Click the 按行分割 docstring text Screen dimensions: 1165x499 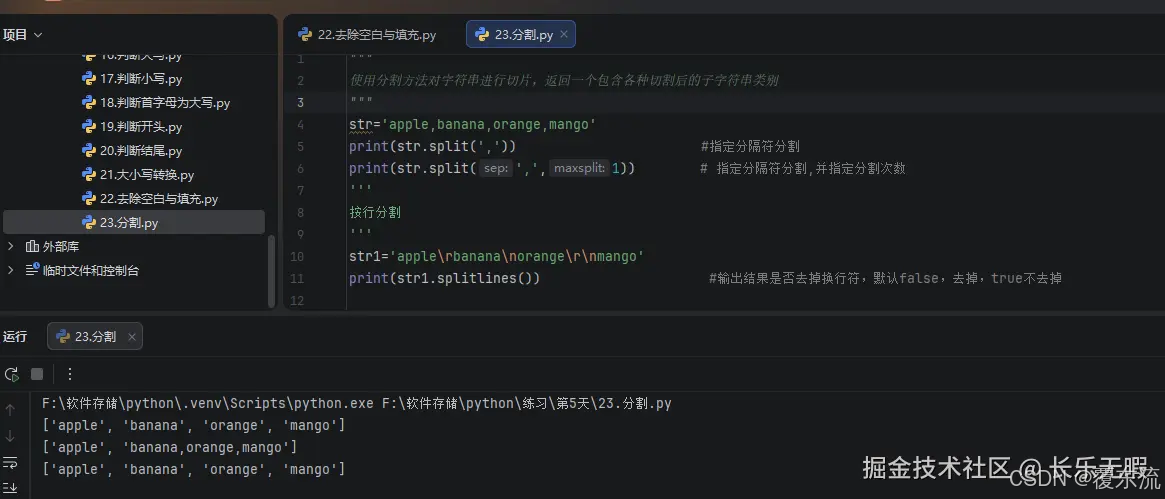point(374,212)
